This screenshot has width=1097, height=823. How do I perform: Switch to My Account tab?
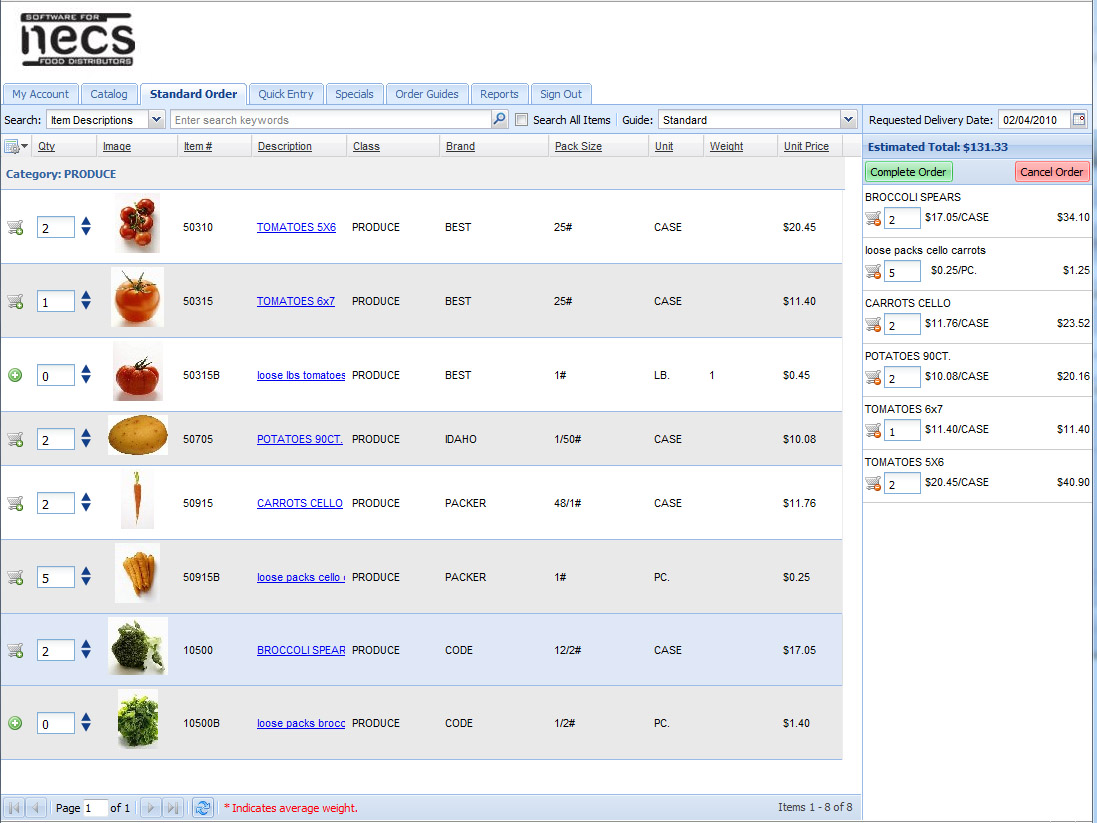41,94
